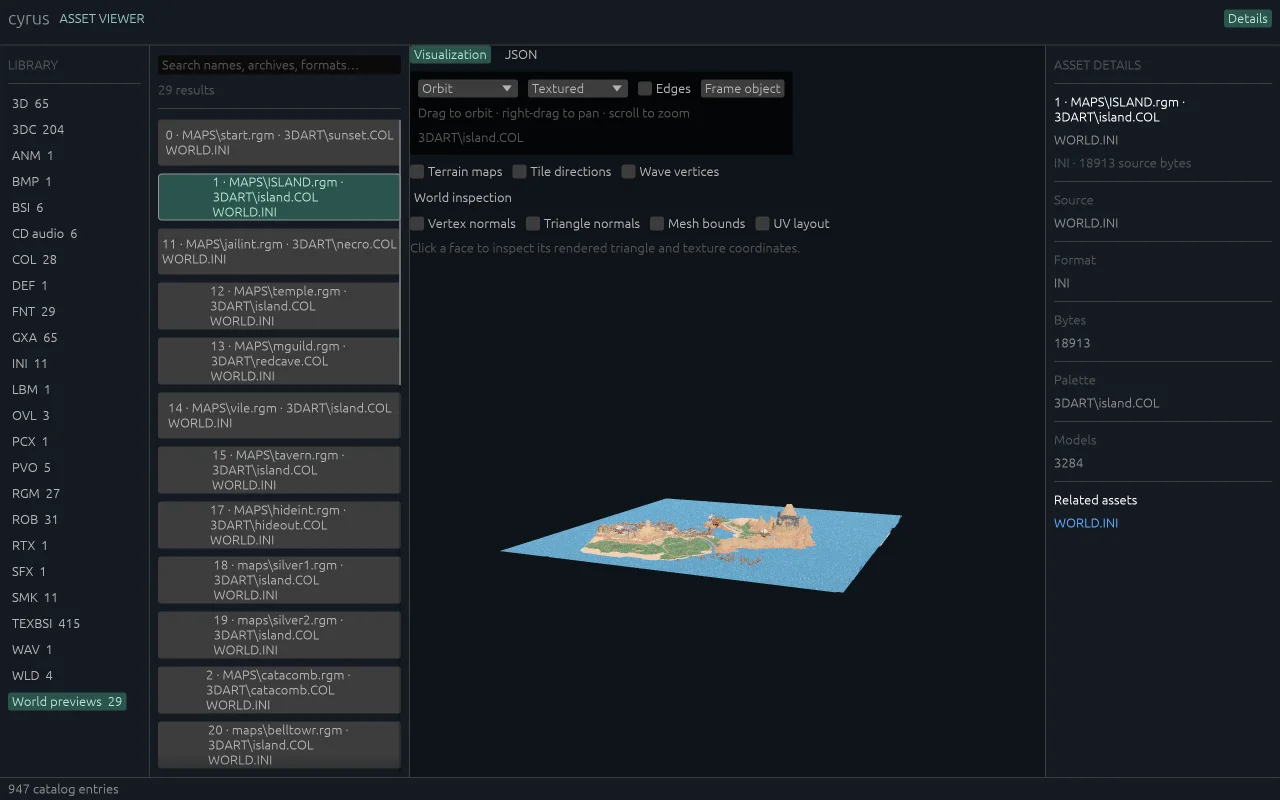The width and height of the screenshot is (1280, 800).
Task: Switch to the JSON tab
Action: pos(521,55)
